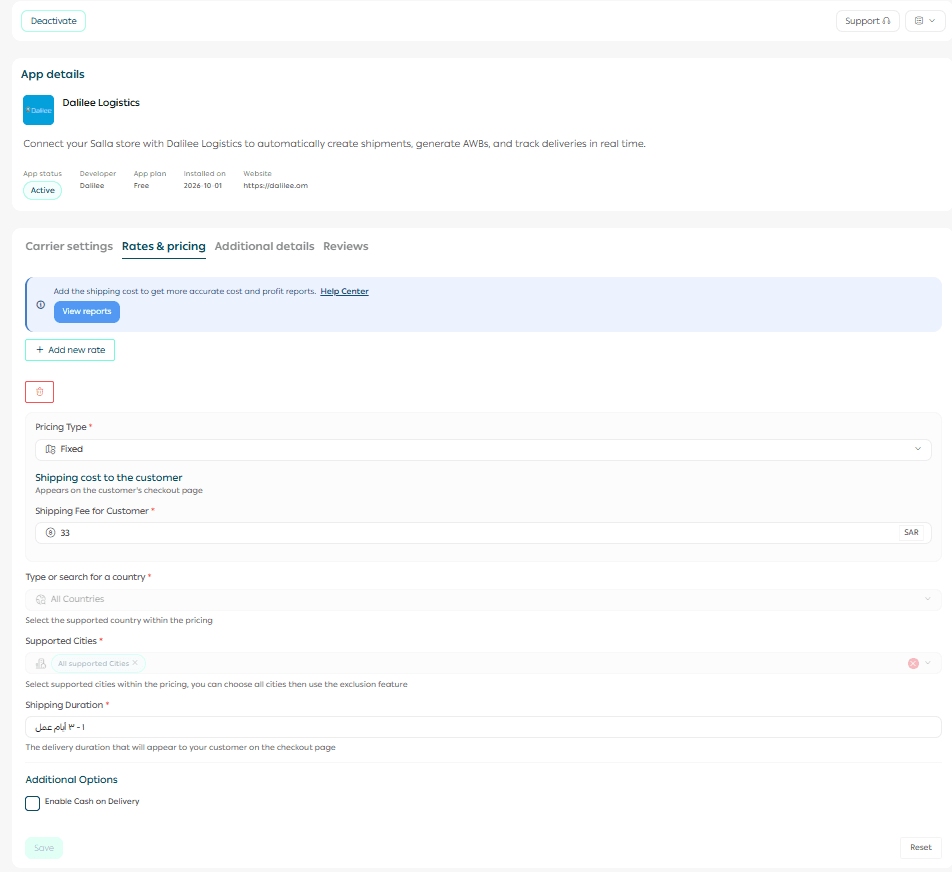Click the website address https://dalilee.om
This screenshot has height=872, width=952.
[x=276, y=186]
